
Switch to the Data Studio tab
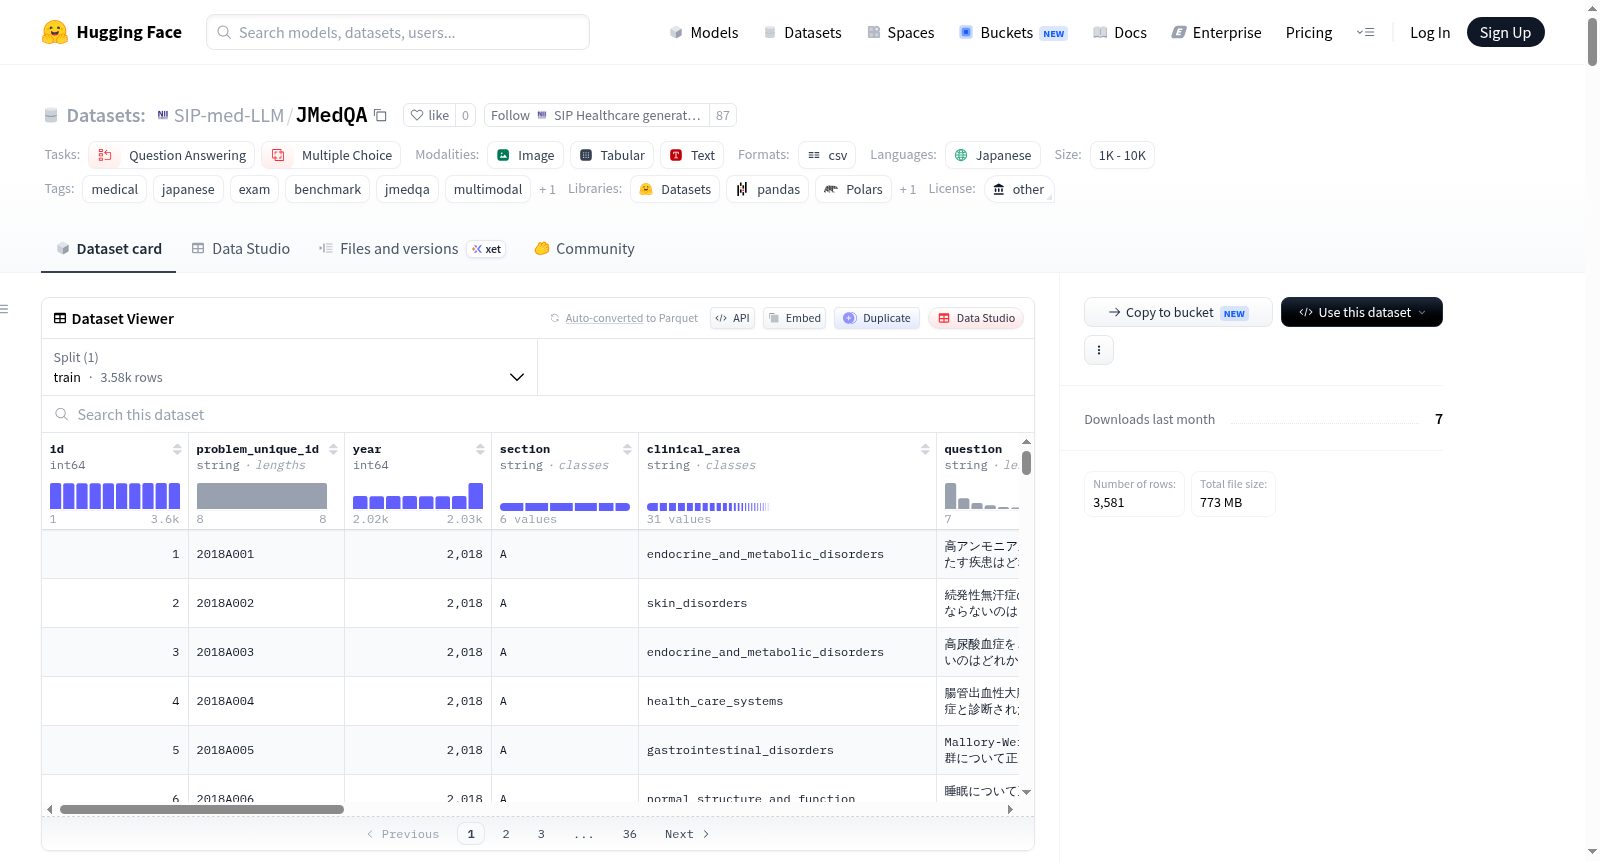coord(240,249)
